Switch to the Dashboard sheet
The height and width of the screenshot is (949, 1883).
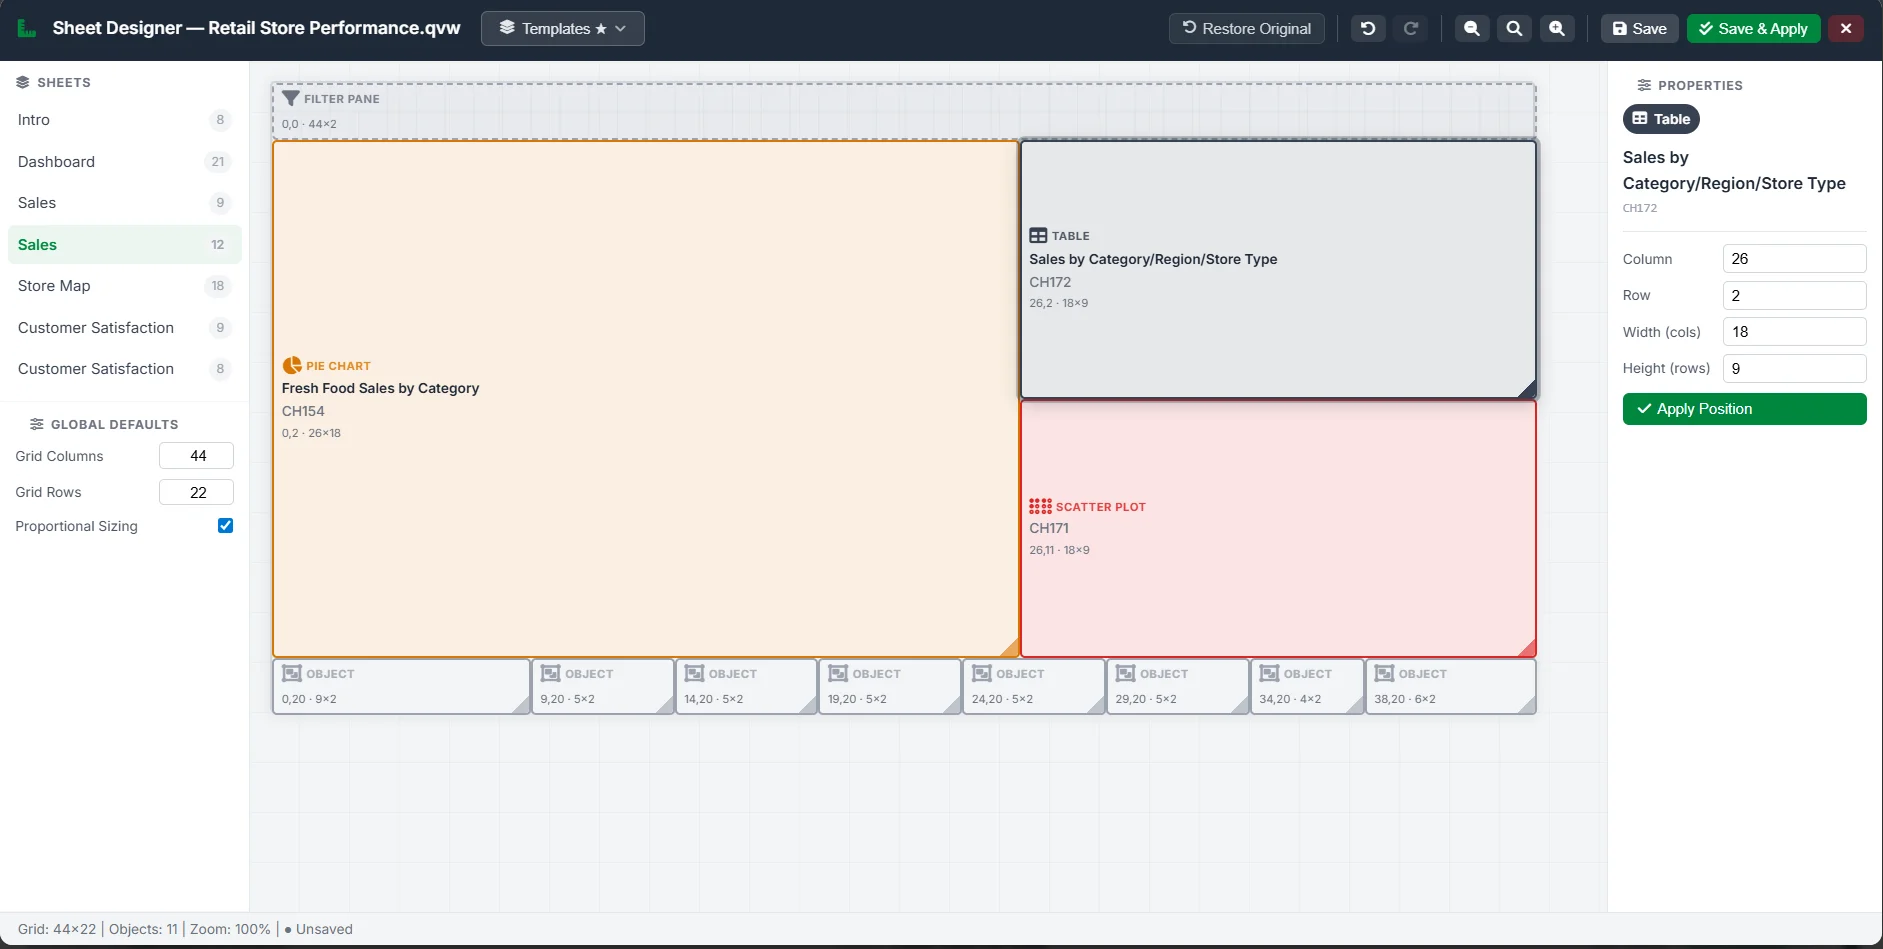coord(57,161)
